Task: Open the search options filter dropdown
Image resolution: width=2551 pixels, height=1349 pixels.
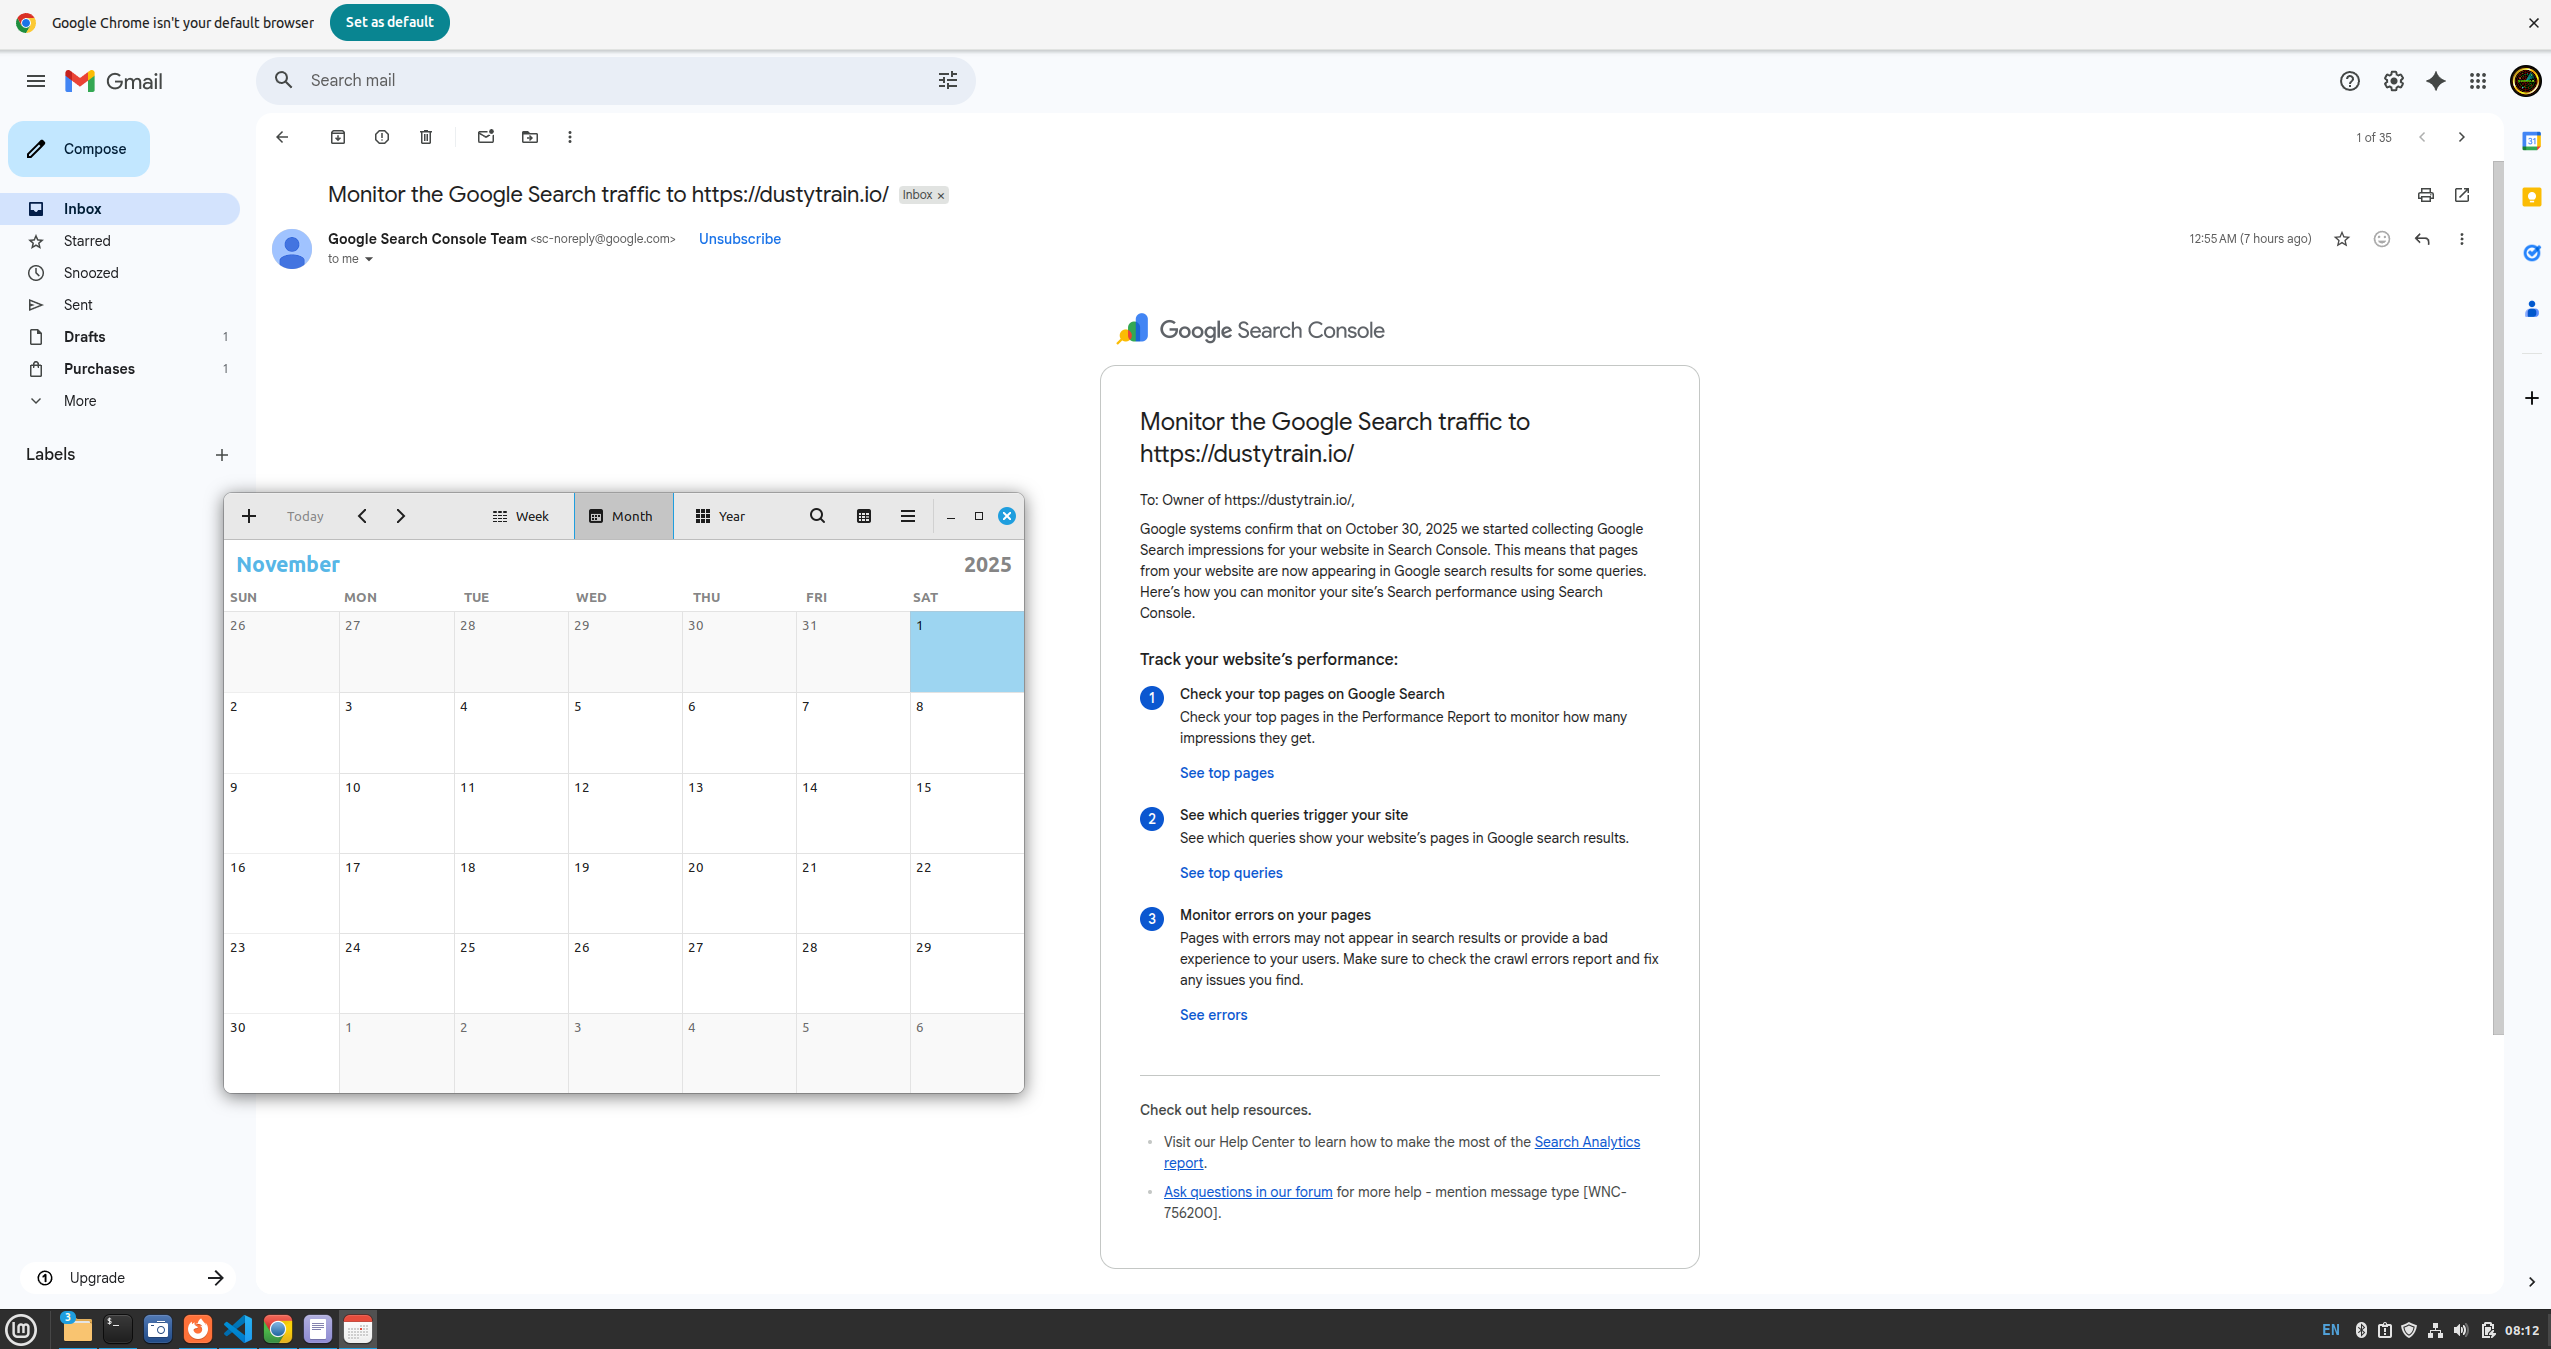Action: [947, 80]
